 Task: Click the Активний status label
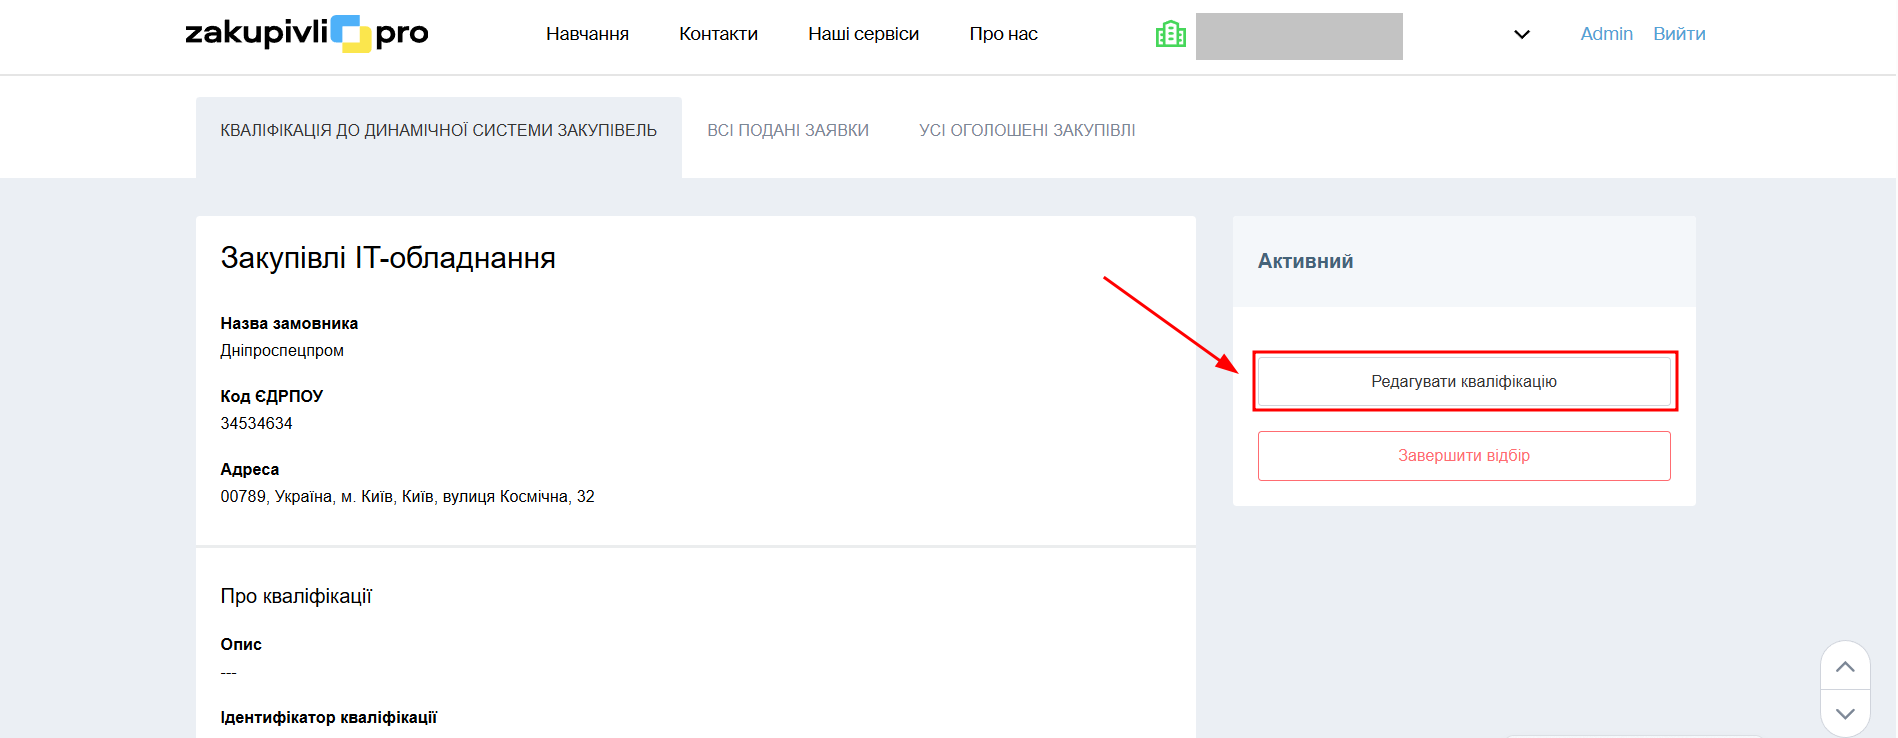1305,261
